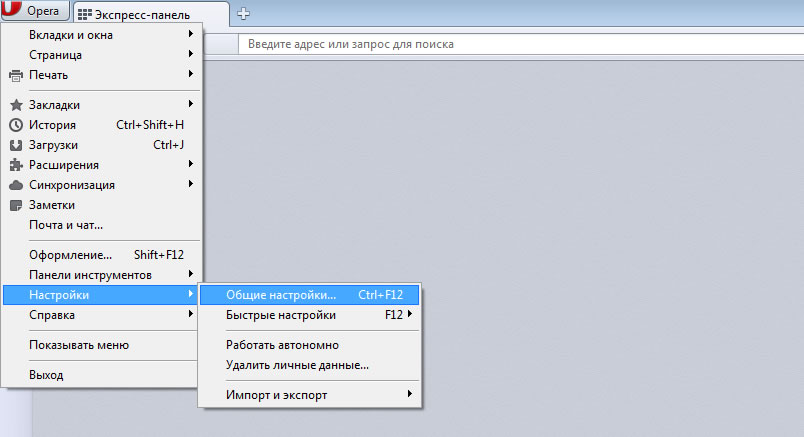Expand arrow next to Быстрые настройки F12
The image size is (804, 437).
[410, 314]
